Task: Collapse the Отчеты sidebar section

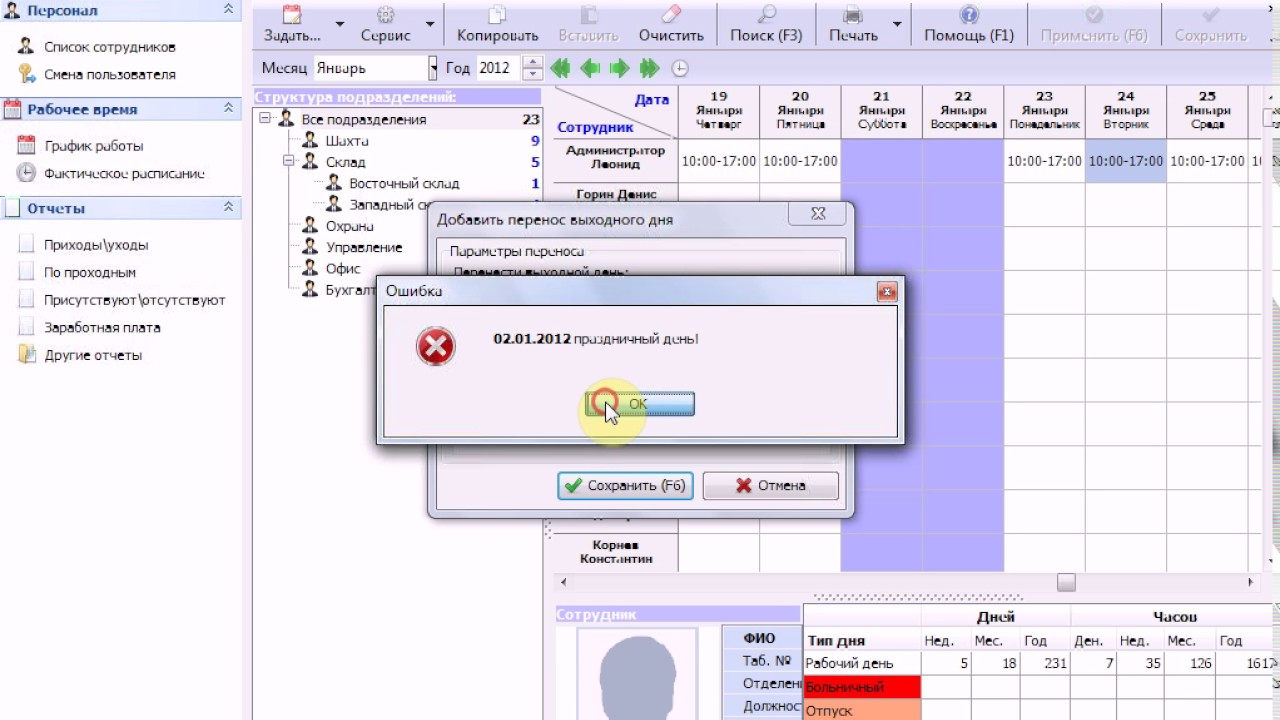Action: 228,207
